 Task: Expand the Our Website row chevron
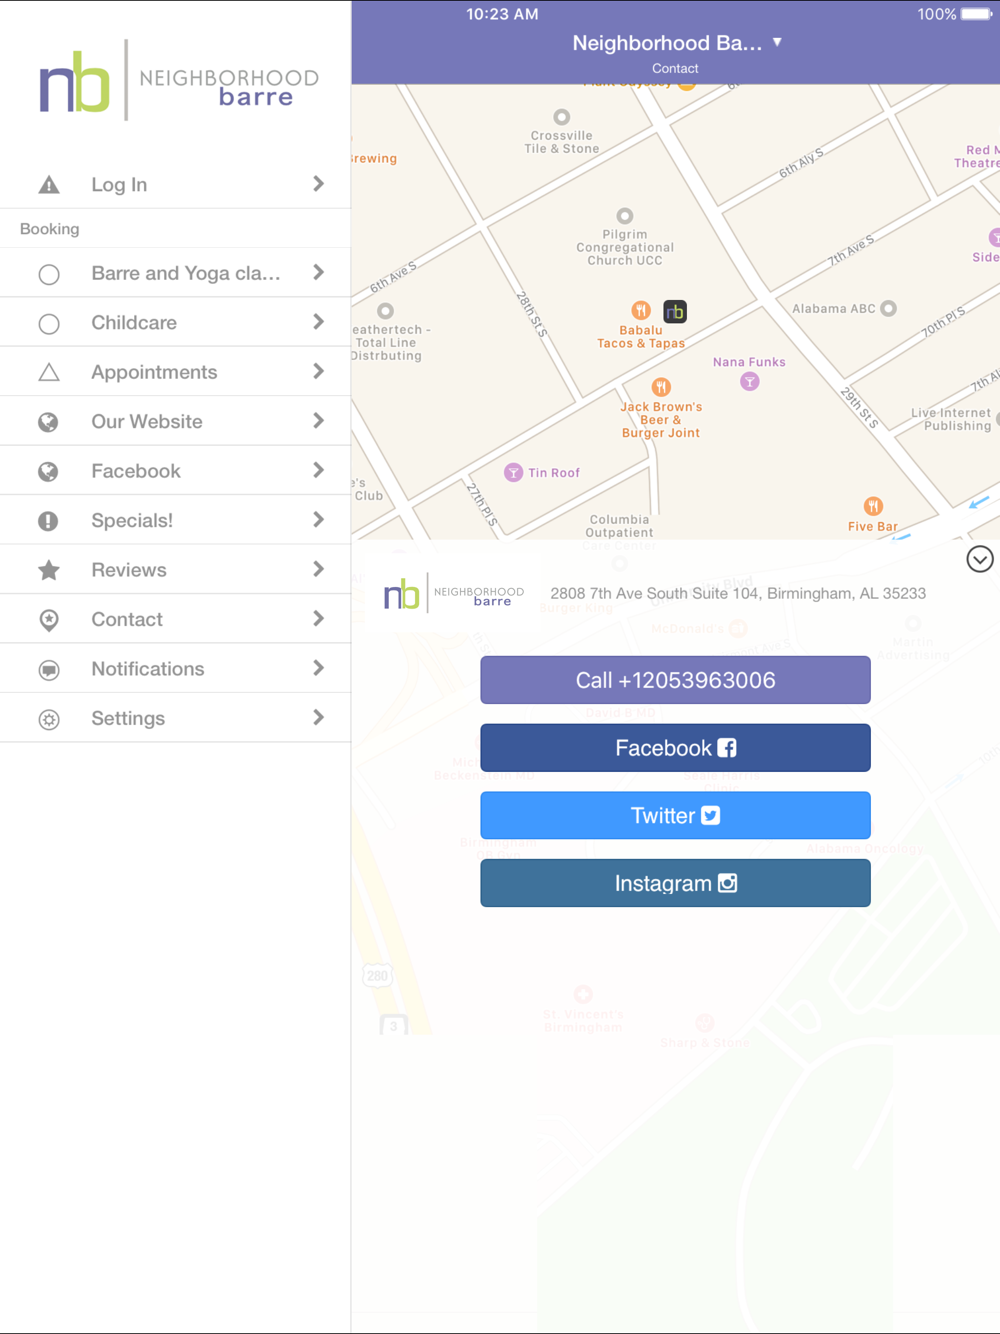(318, 421)
